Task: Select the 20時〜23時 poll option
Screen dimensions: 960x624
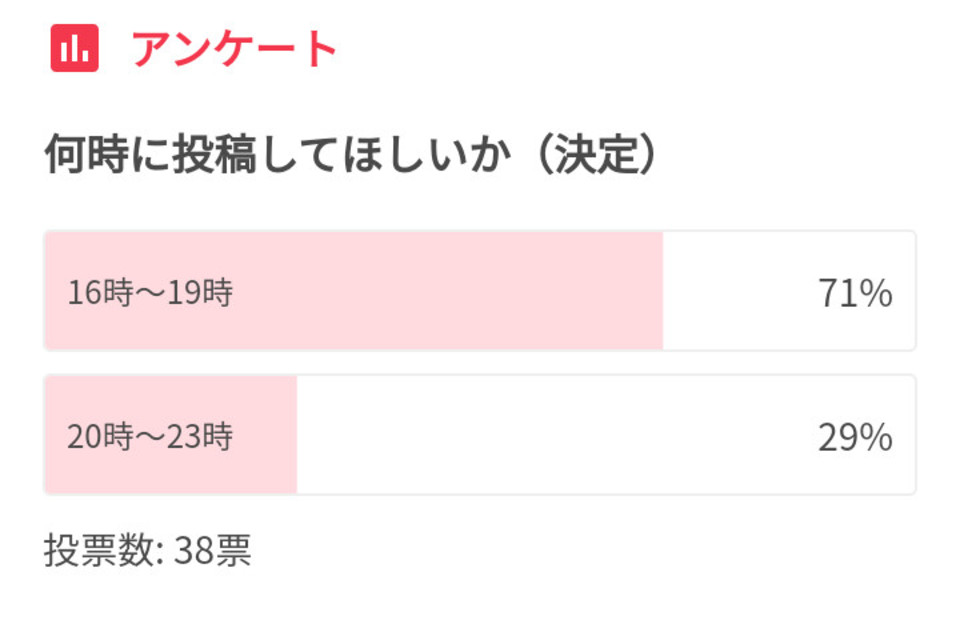Action: pos(480,435)
